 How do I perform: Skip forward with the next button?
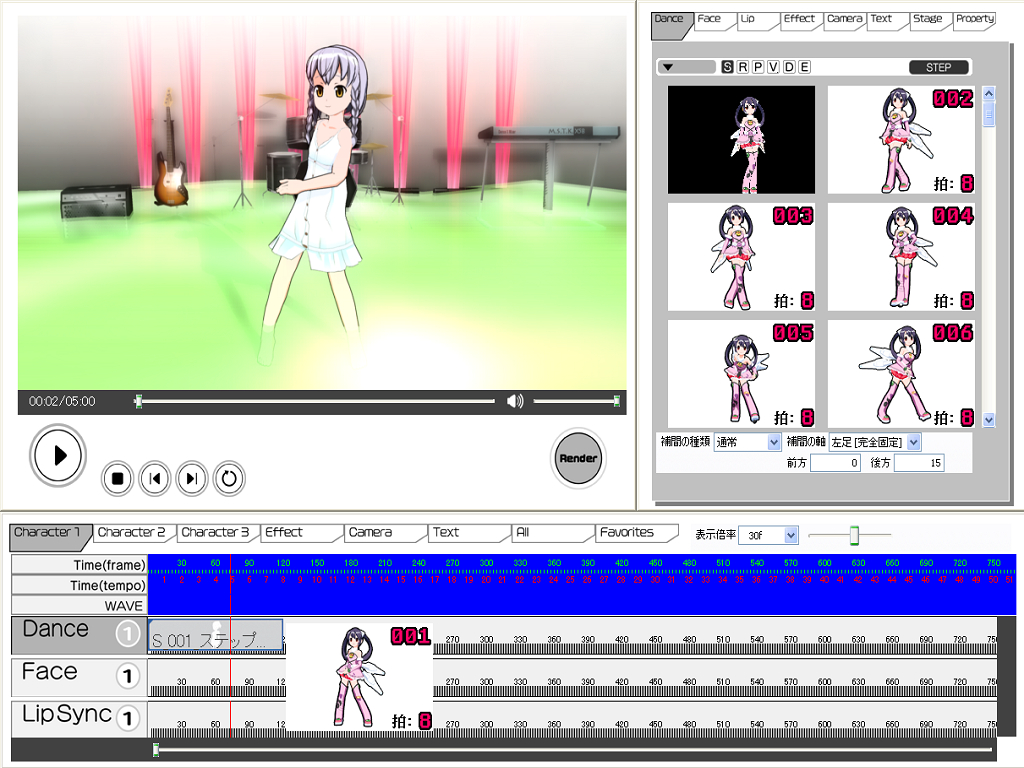click(x=192, y=479)
